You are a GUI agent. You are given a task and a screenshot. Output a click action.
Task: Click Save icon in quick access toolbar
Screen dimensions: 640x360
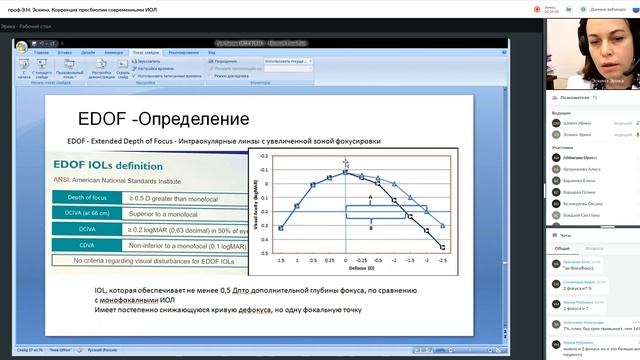[x=34, y=43]
